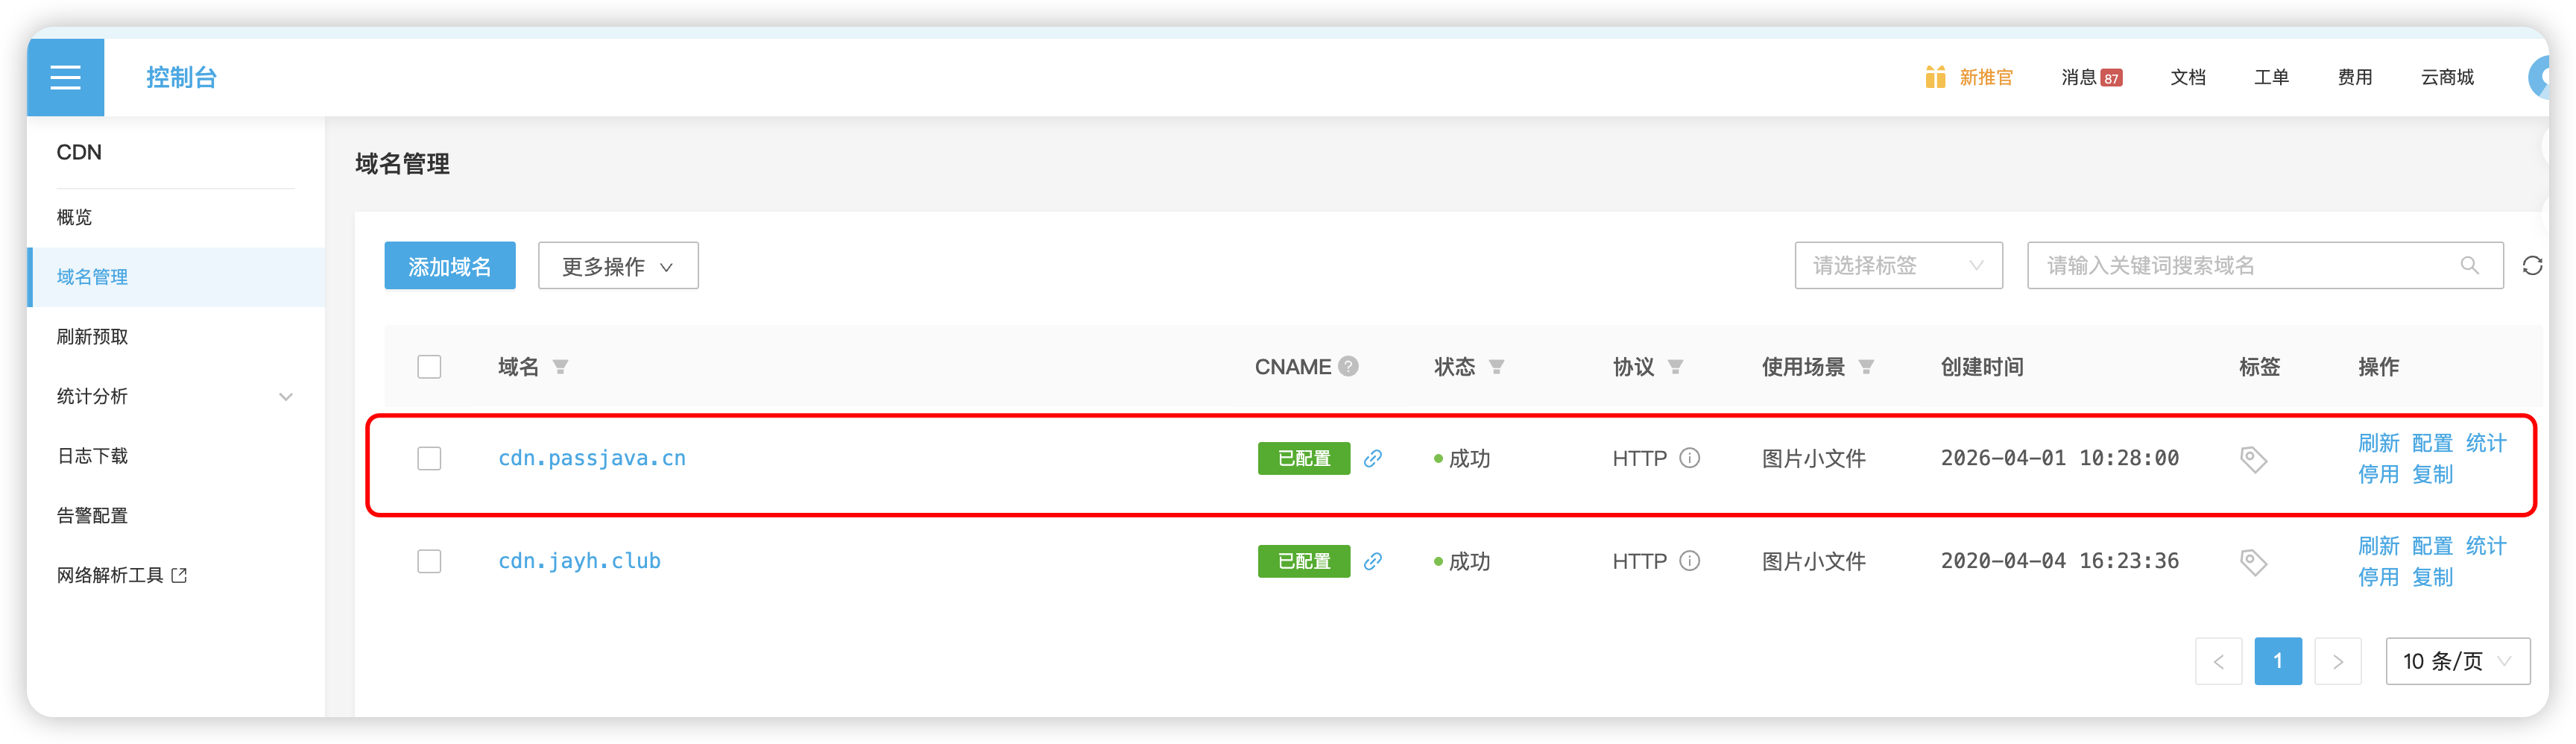Click the 域名 column filter icon

(560, 367)
